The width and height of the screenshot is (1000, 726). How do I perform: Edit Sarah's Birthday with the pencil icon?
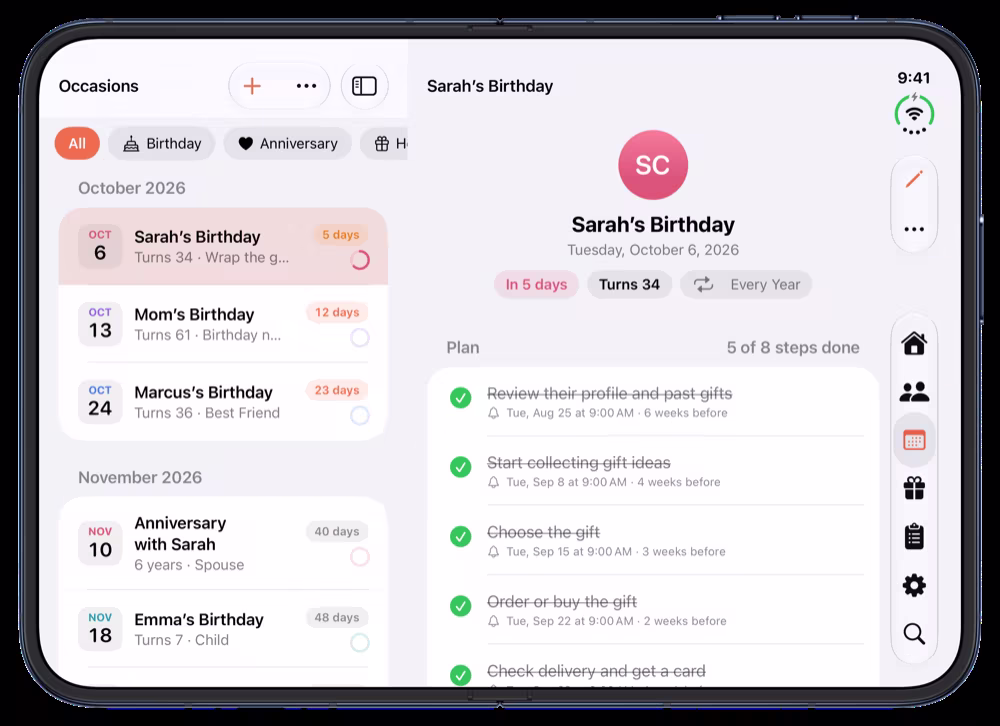(914, 179)
